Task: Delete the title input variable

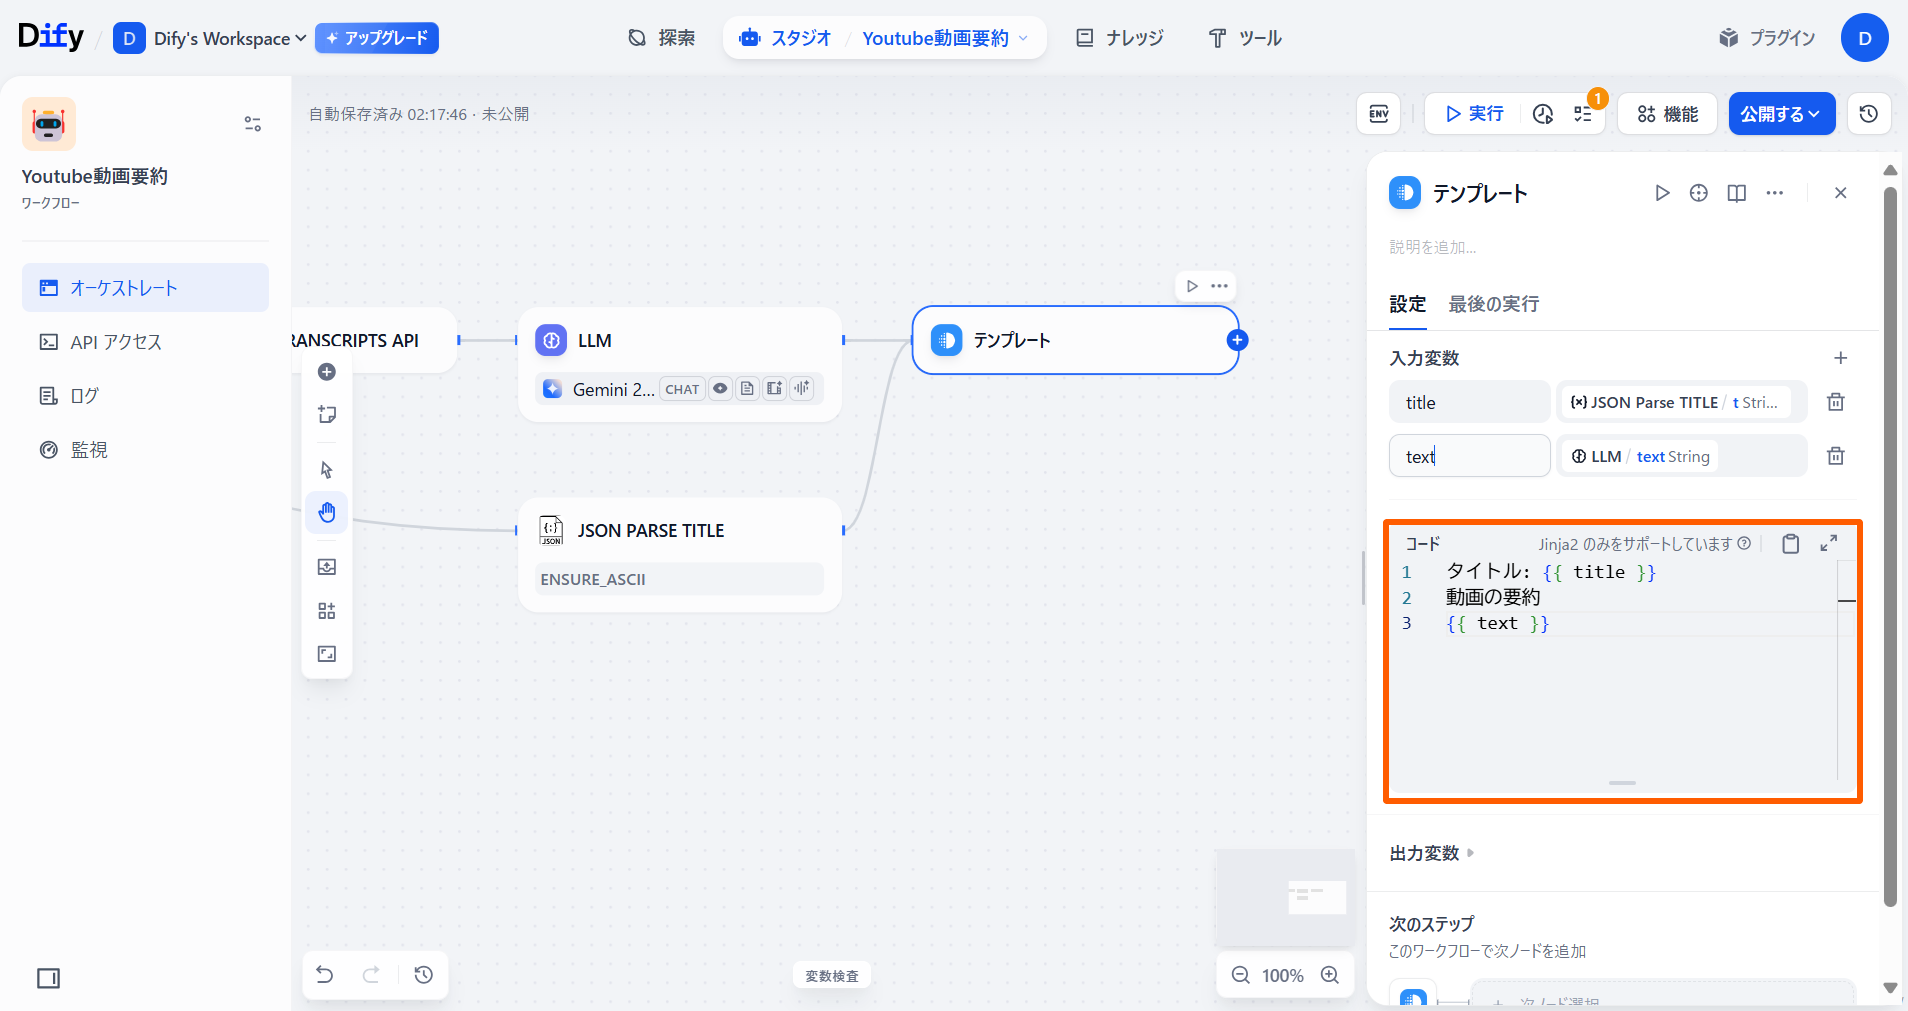Action: coord(1835,402)
